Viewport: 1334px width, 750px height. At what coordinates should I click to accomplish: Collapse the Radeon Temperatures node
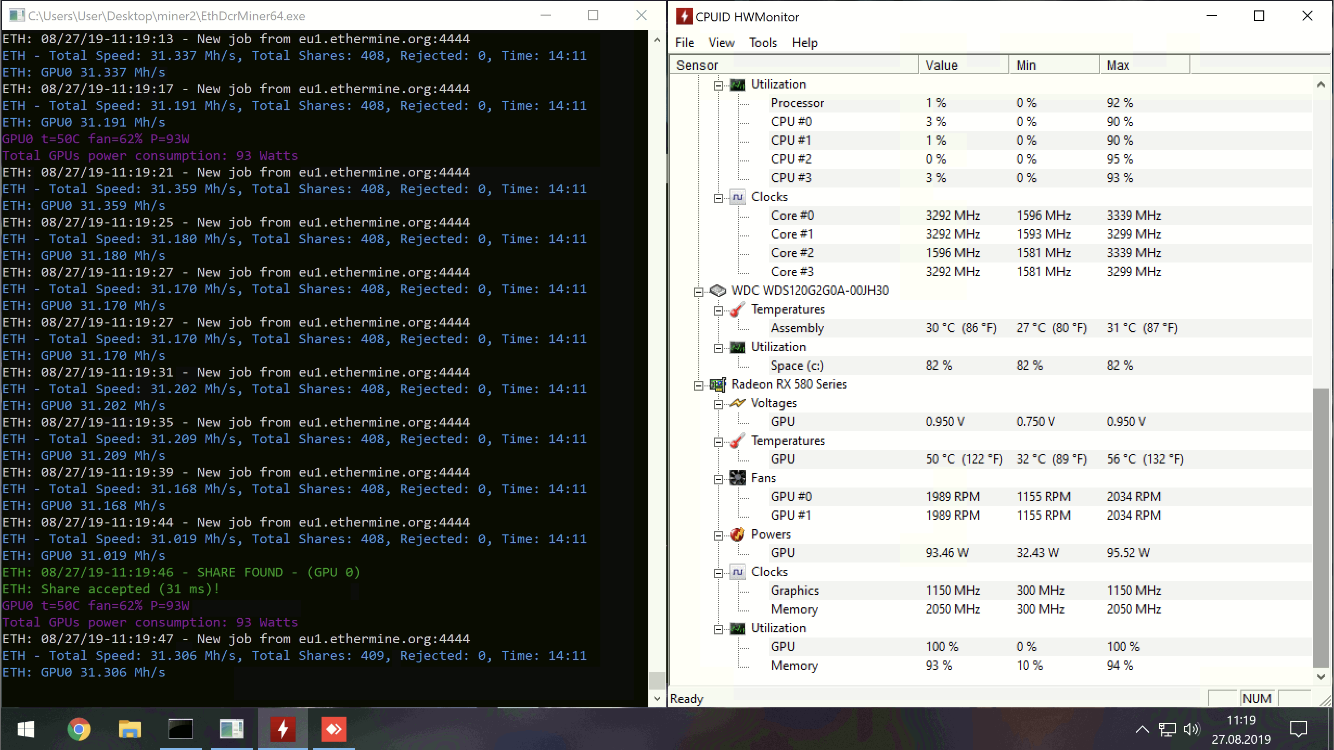718,441
